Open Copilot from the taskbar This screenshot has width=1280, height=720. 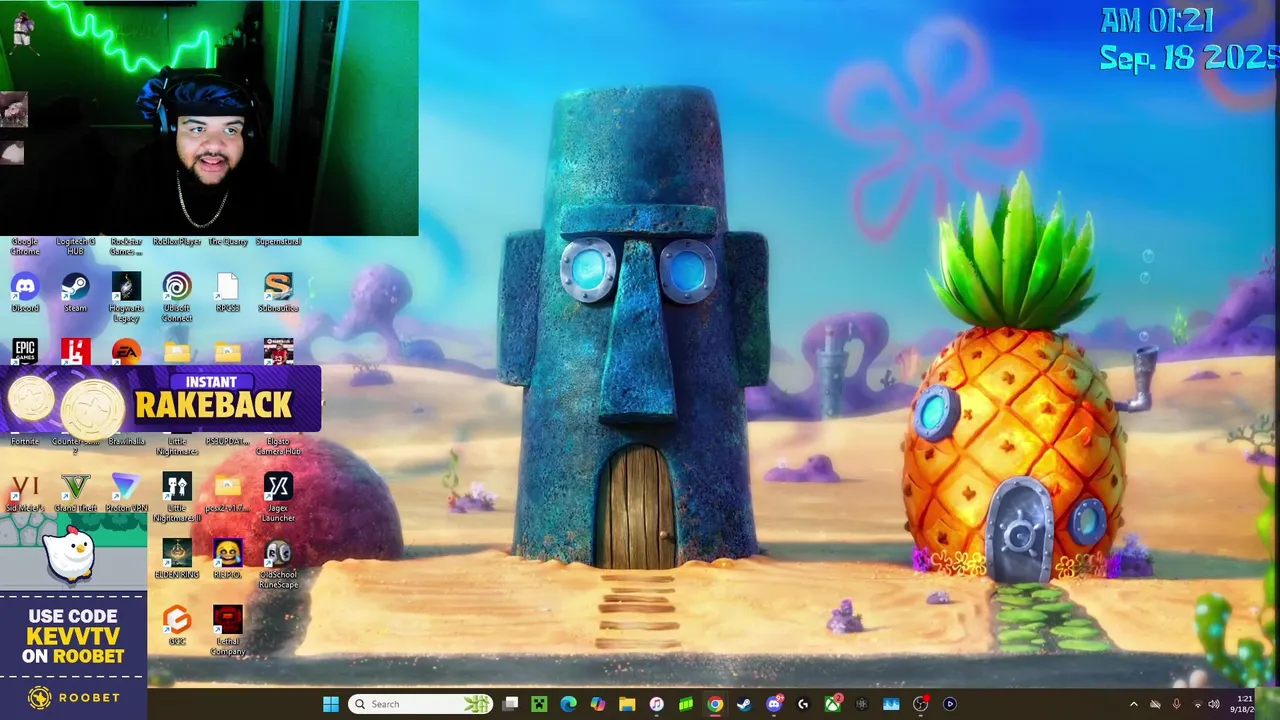point(597,704)
